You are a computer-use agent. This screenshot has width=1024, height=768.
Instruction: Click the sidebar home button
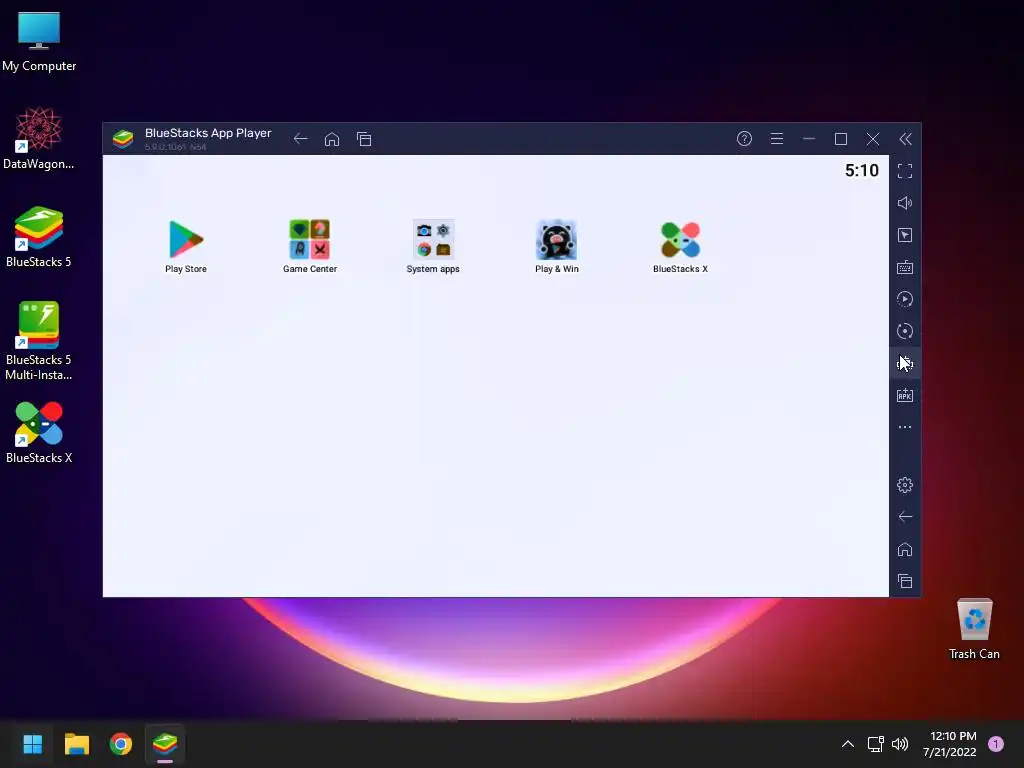(905, 549)
